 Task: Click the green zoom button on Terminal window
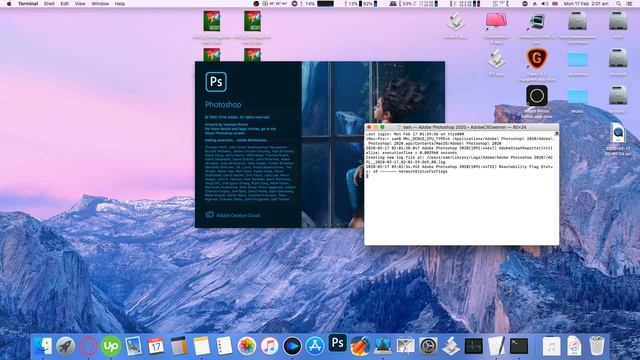[x=382, y=127]
